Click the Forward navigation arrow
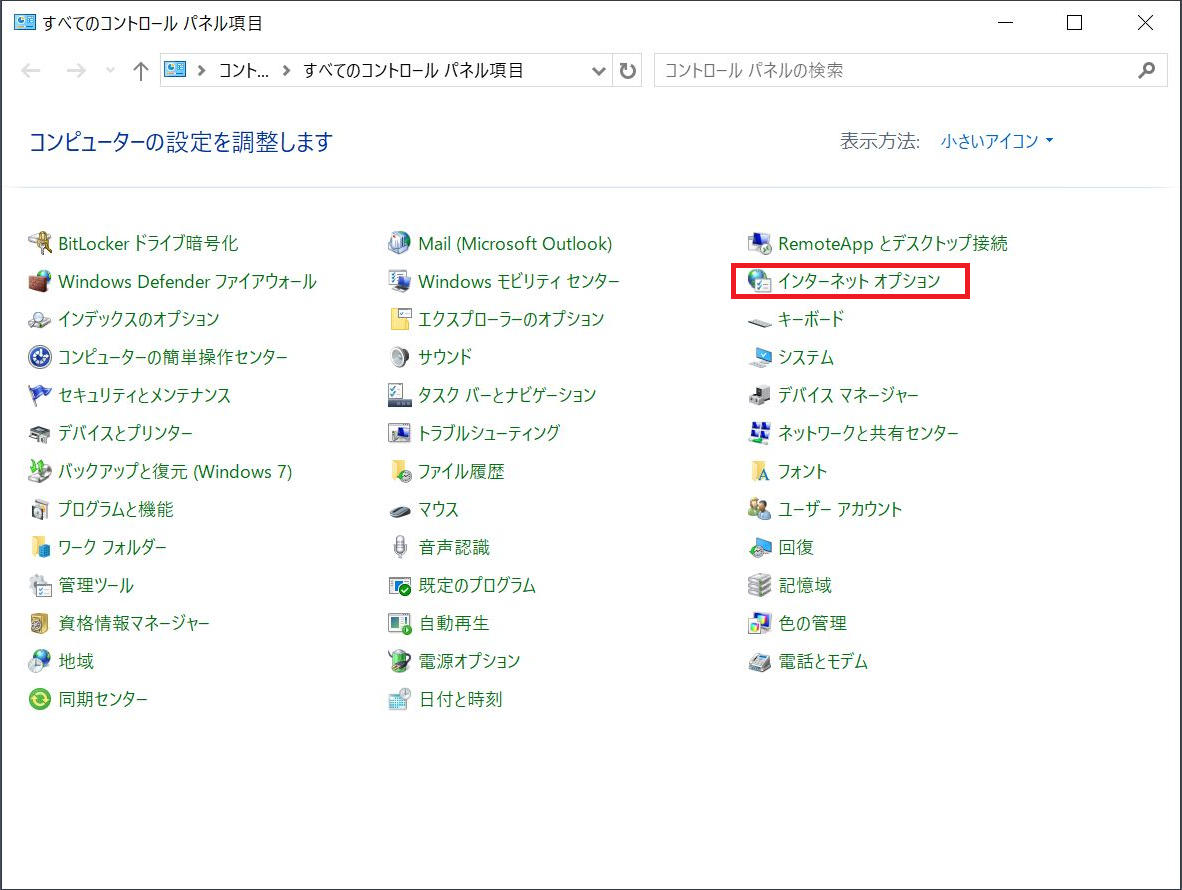 [x=76, y=71]
